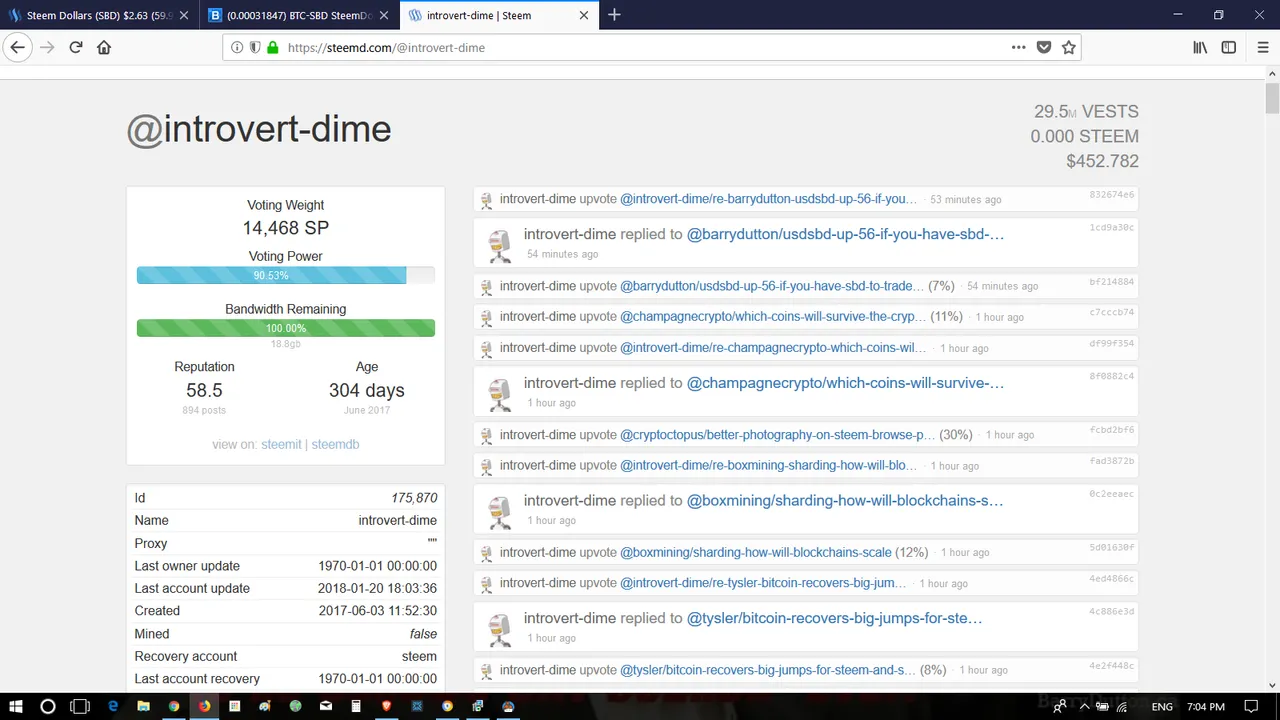Click the Id value 175,870
Viewport: 1280px width, 720px height.
coord(414,498)
